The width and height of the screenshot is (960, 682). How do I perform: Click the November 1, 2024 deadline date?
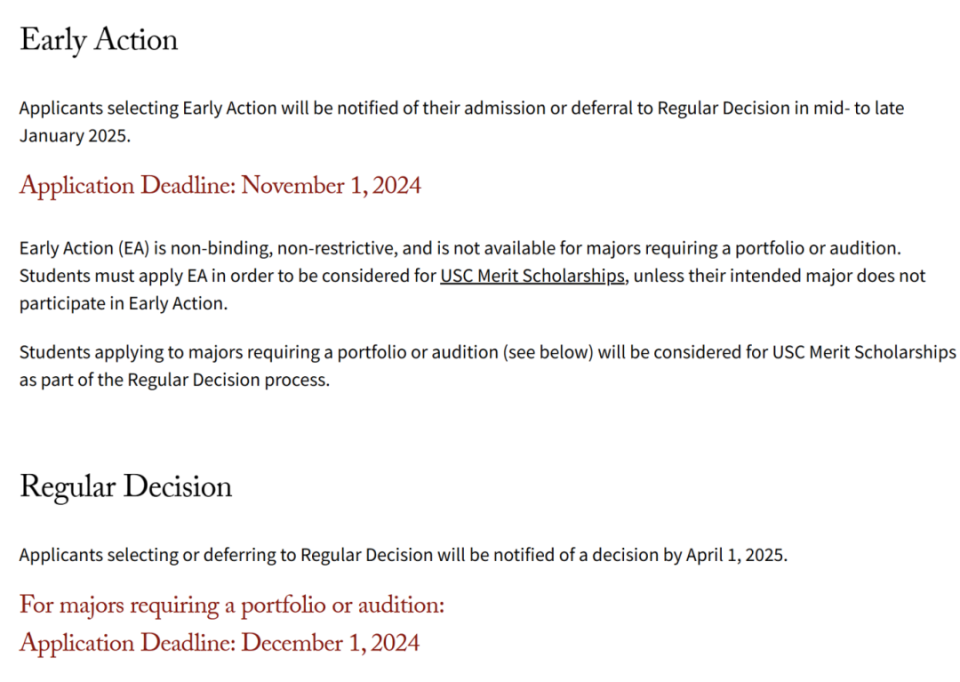point(331,186)
